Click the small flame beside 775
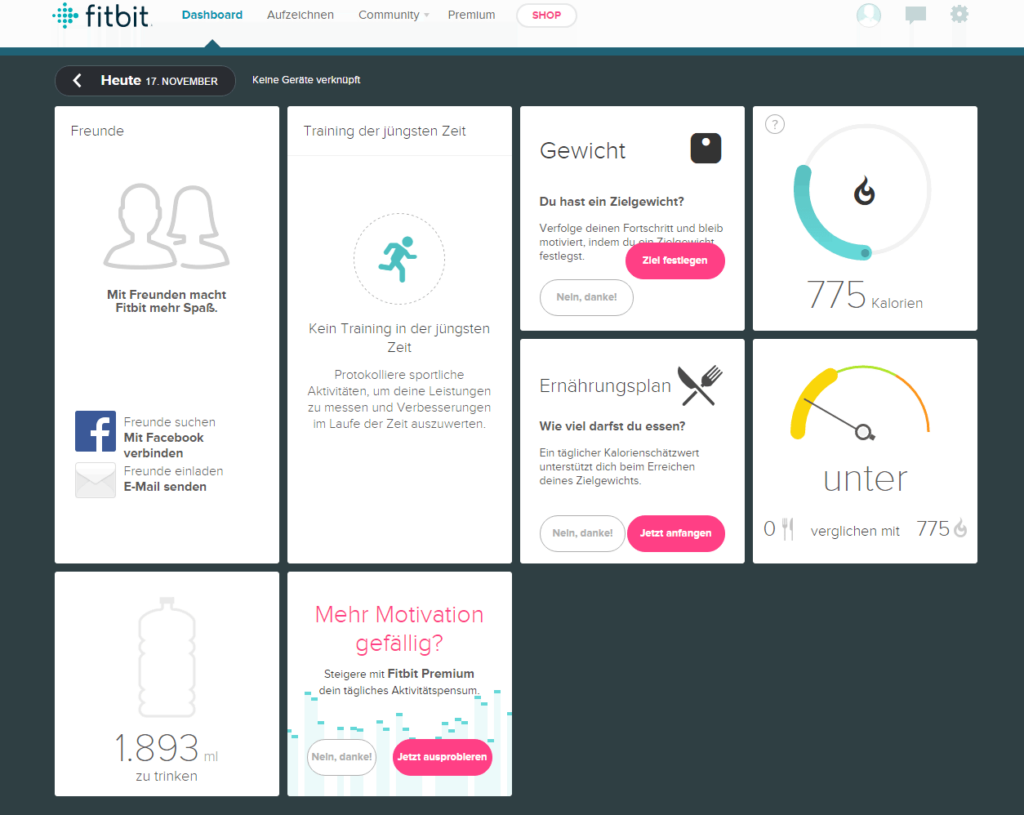The width and height of the screenshot is (1024, 815). click(x=960, y=528)
